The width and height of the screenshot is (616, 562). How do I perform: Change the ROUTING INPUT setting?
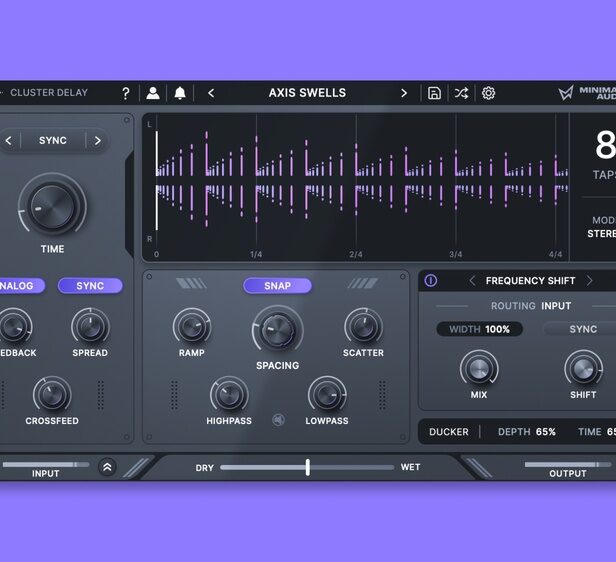[x=531, y=306]
